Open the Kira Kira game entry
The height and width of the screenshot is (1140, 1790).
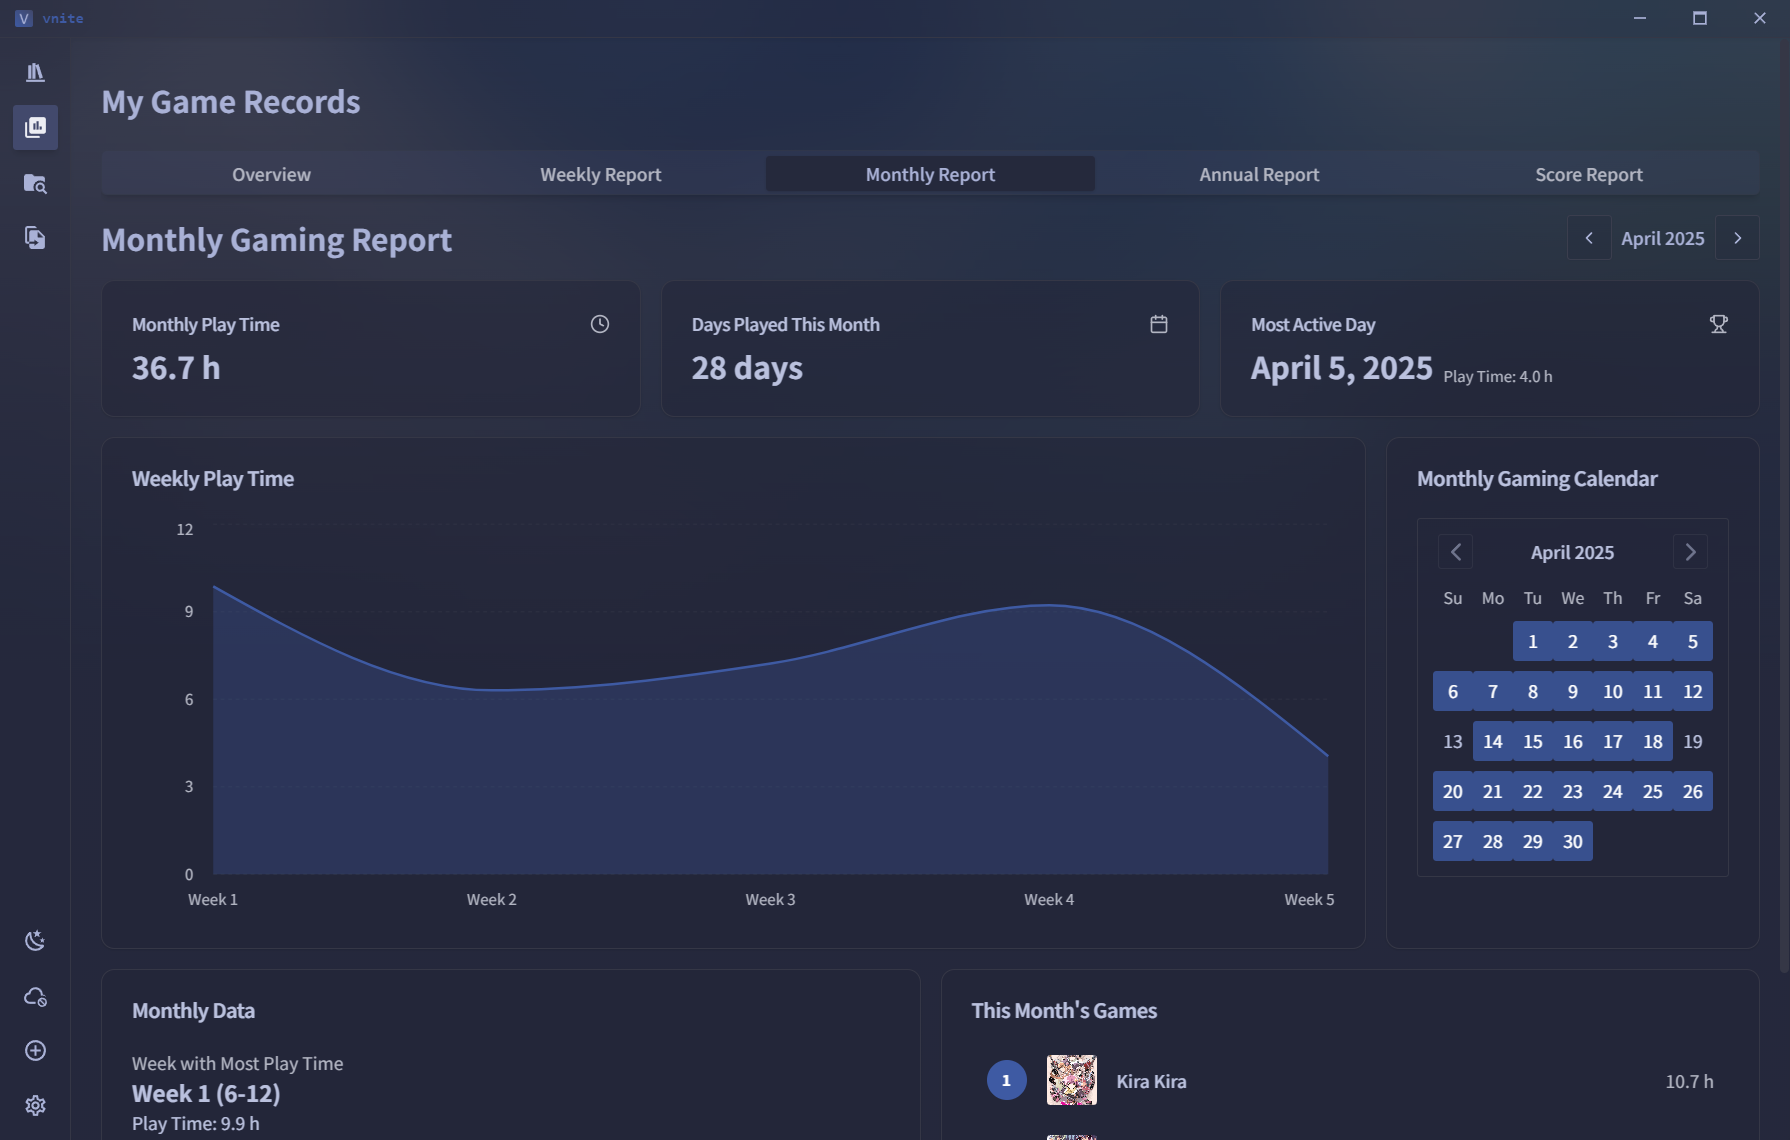point(1350,1081)
